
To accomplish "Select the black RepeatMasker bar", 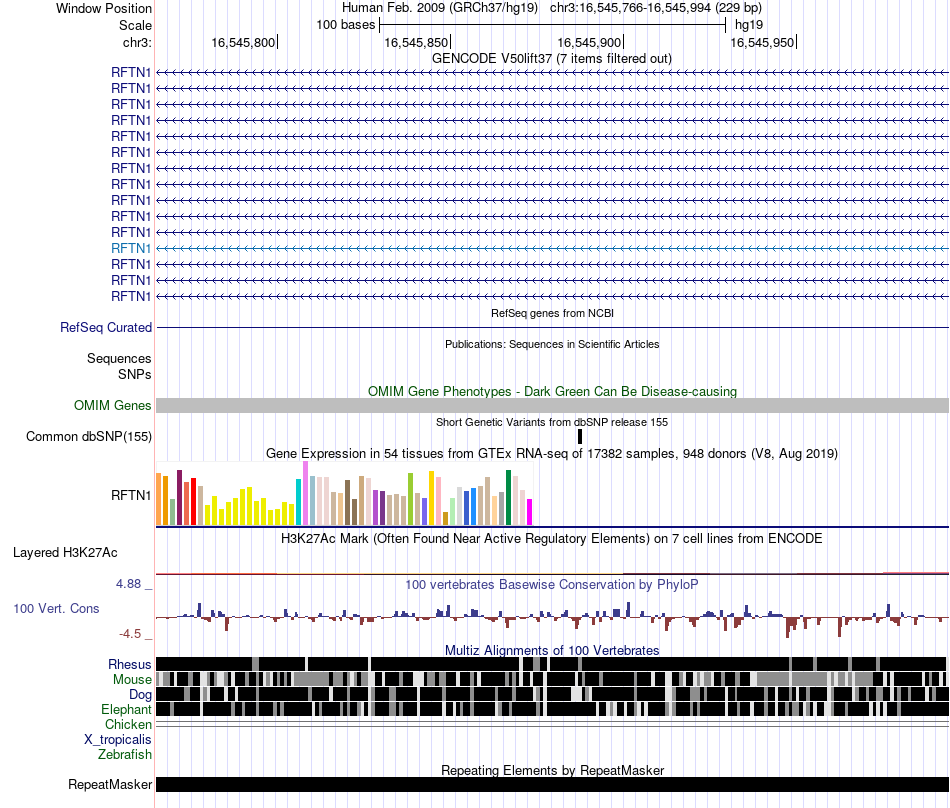I will coord(552,784).
